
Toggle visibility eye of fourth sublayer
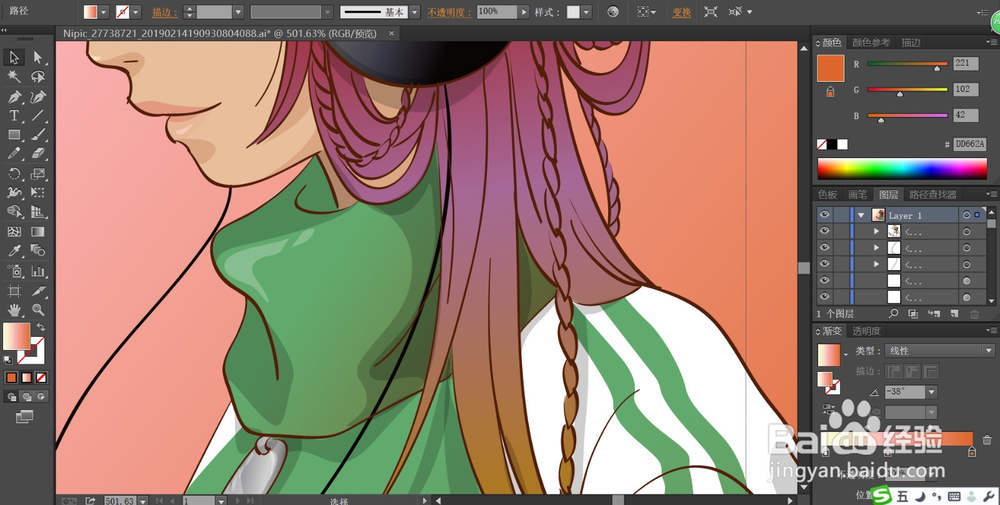pos(825,281)
